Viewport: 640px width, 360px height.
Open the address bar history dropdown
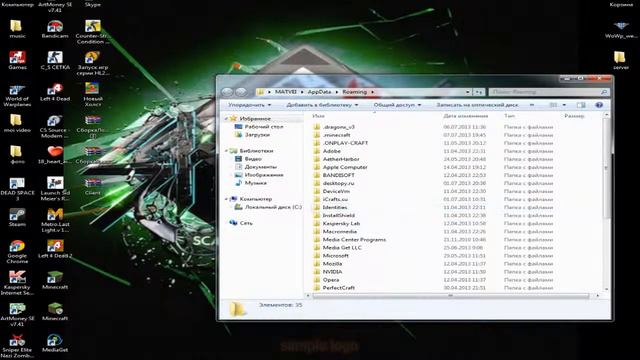pos(468,92)
